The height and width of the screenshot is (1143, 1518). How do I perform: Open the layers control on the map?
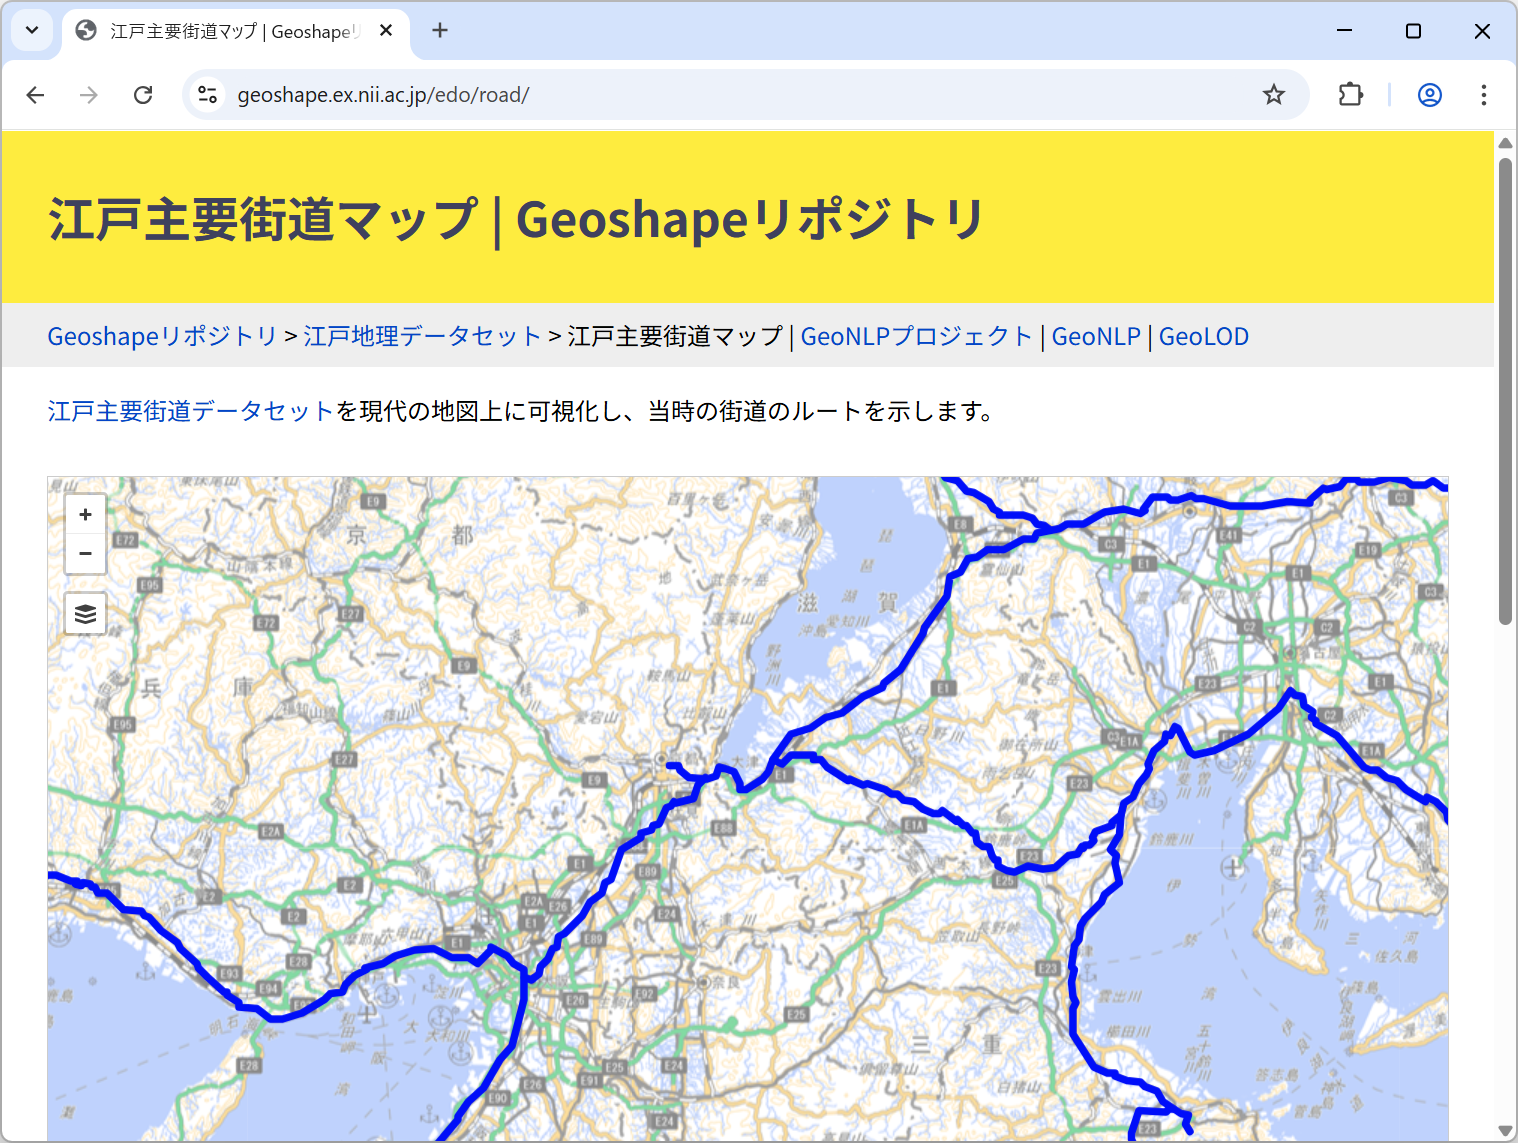85,613
